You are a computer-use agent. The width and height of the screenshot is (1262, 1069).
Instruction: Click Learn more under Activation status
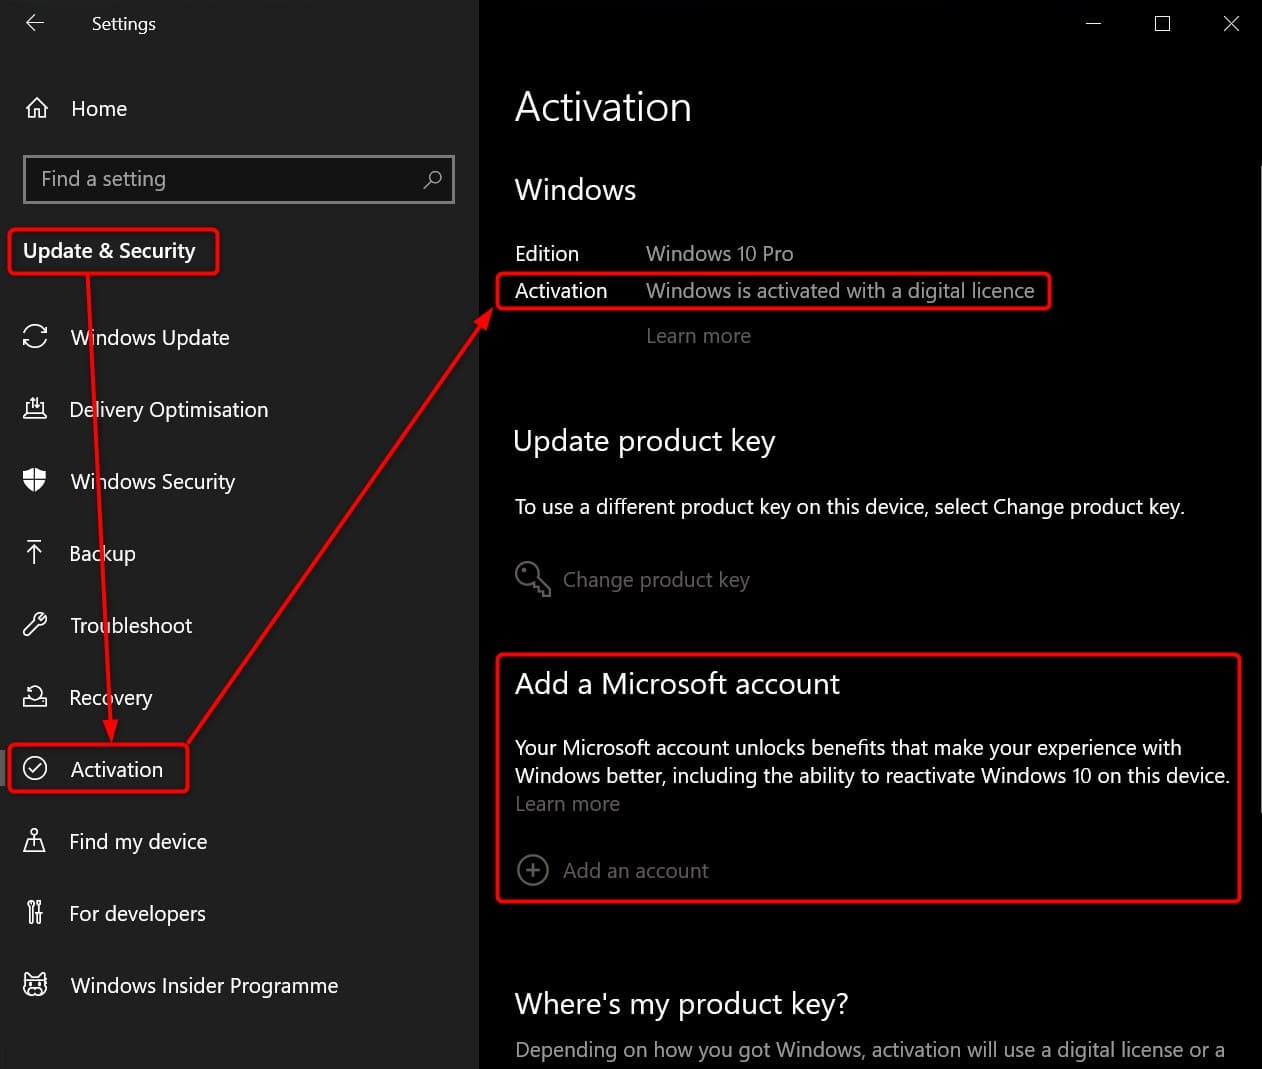[x=698, y=336]
